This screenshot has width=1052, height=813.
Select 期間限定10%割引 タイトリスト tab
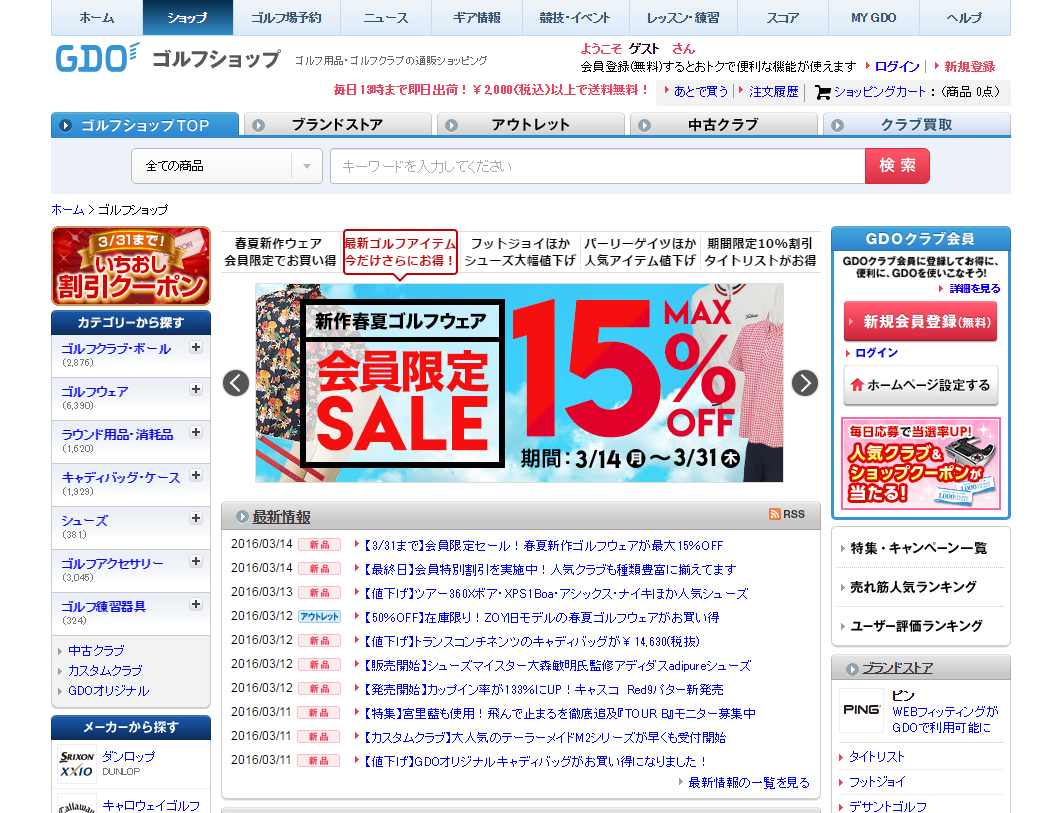pyautogui.click(x=760, y=252)
